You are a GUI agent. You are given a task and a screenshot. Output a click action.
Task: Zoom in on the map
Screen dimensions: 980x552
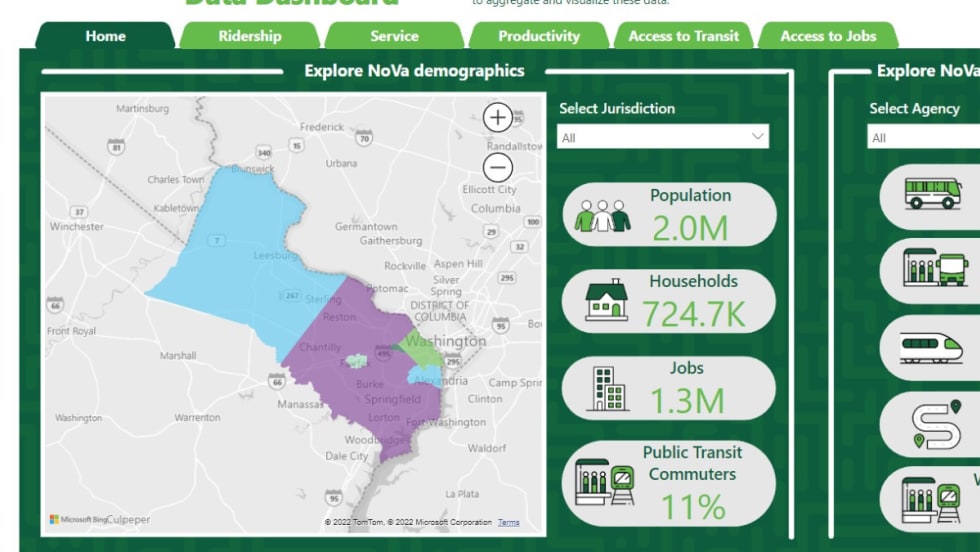tap(497, 118)
